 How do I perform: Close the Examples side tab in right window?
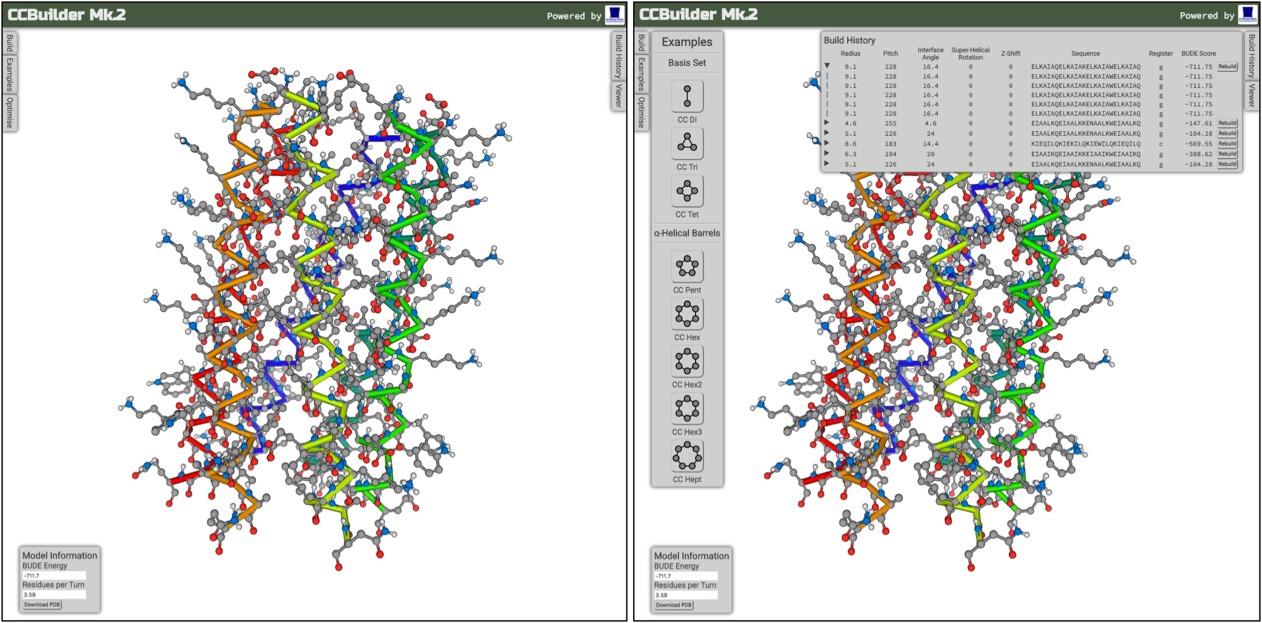coord(642,73)
